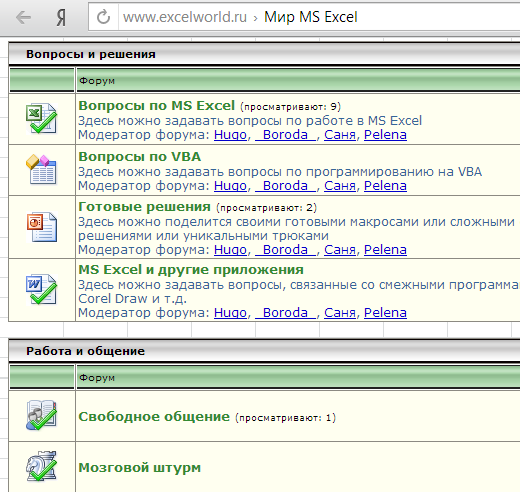Open moderator _Boroda_ in Вопросы по VBA row
This screenshot has width=520, height=492.
[x=285, y=186]
